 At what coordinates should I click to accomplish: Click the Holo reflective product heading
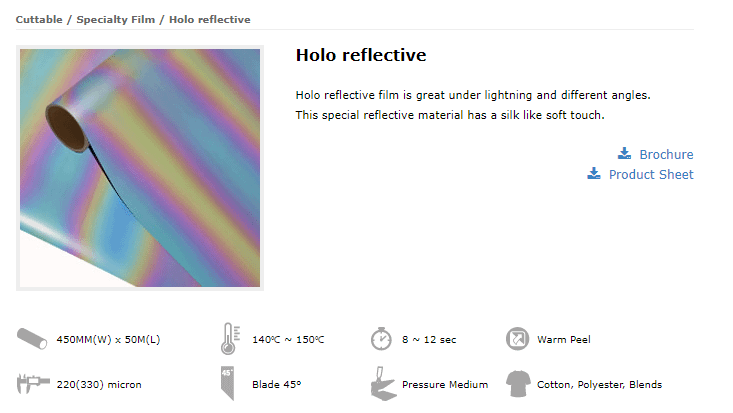point(361,55)
